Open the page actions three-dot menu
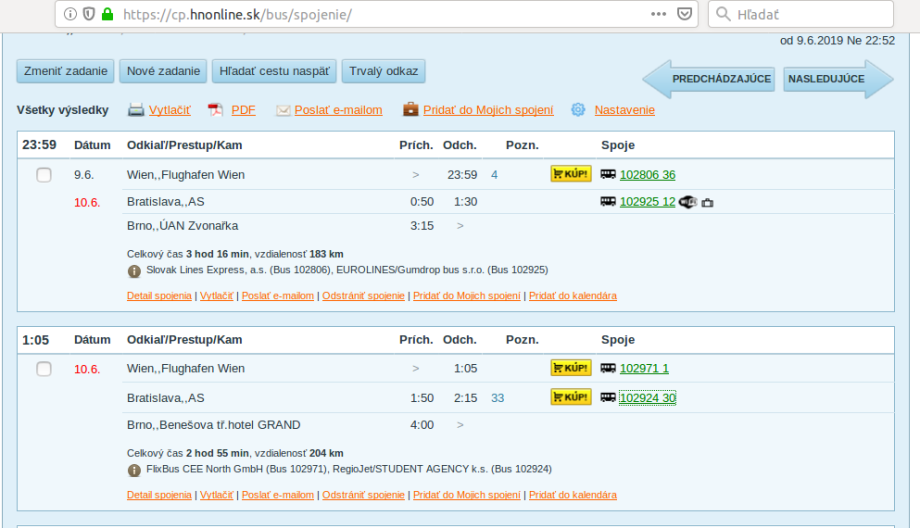The height and width of the screenshot is (528, 920). pyautogui.click(x=658, y=15)
